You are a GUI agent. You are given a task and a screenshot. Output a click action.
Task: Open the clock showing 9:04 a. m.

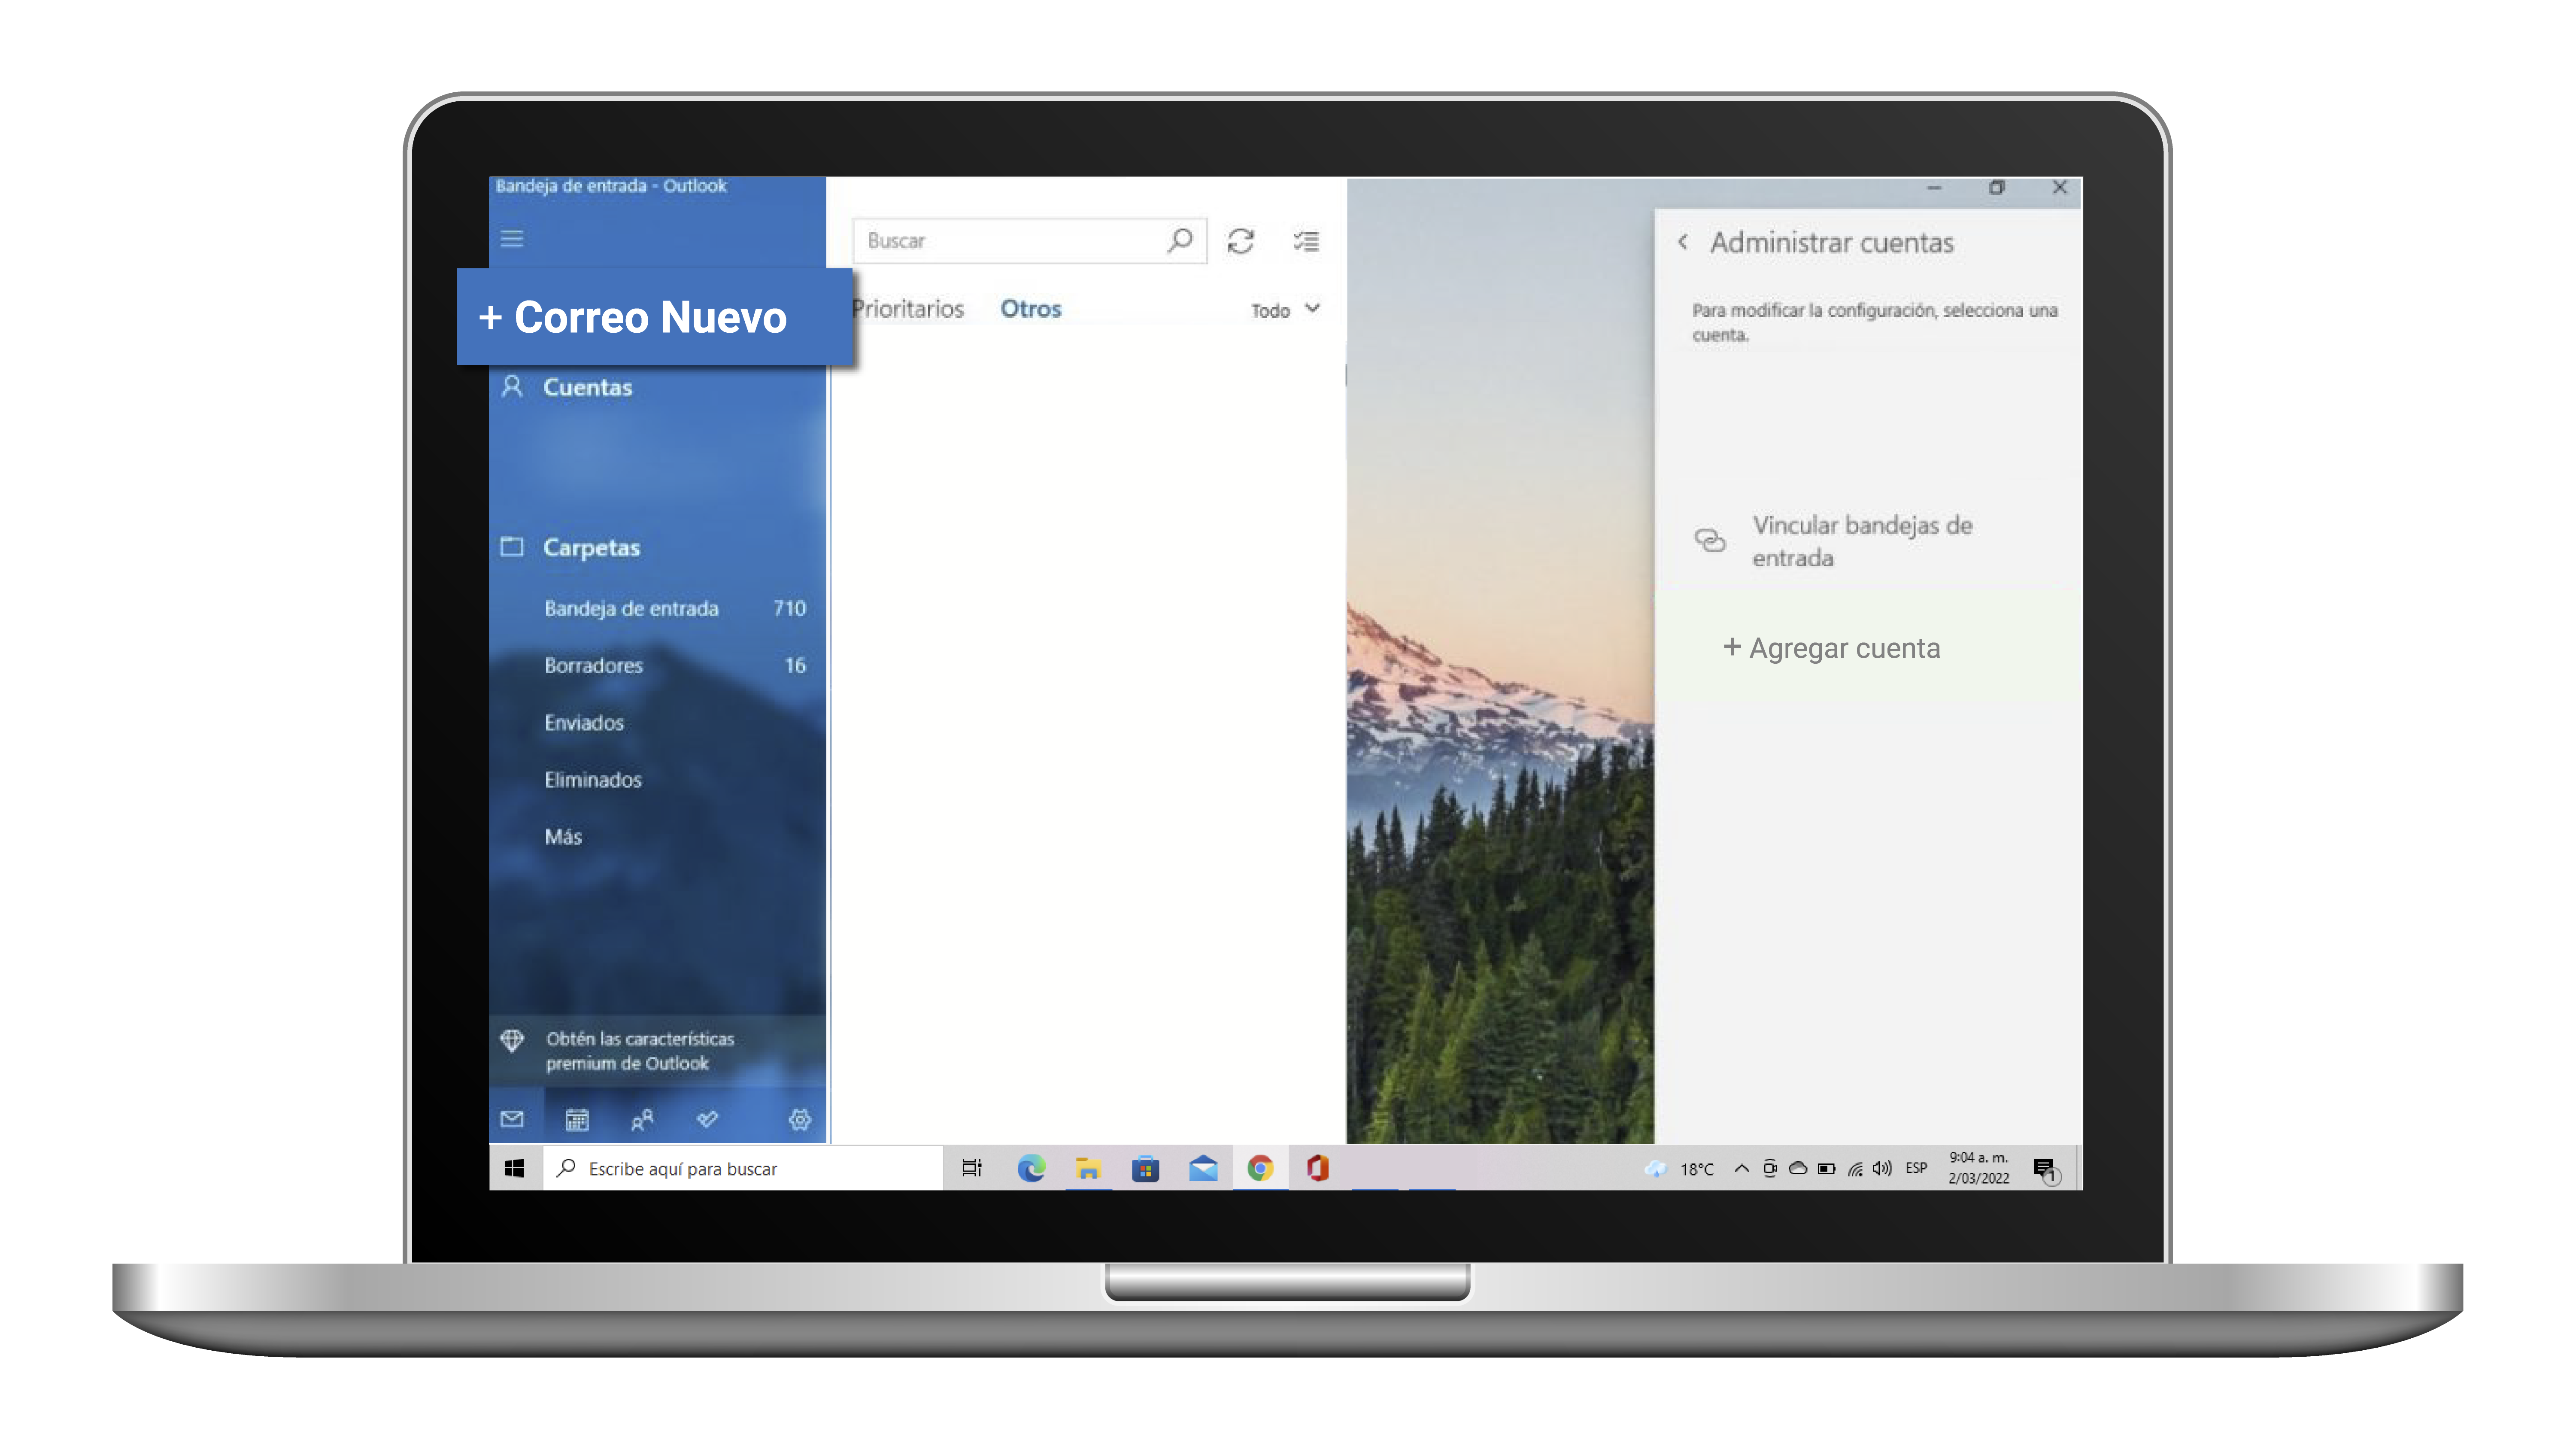(1978, 1168)
